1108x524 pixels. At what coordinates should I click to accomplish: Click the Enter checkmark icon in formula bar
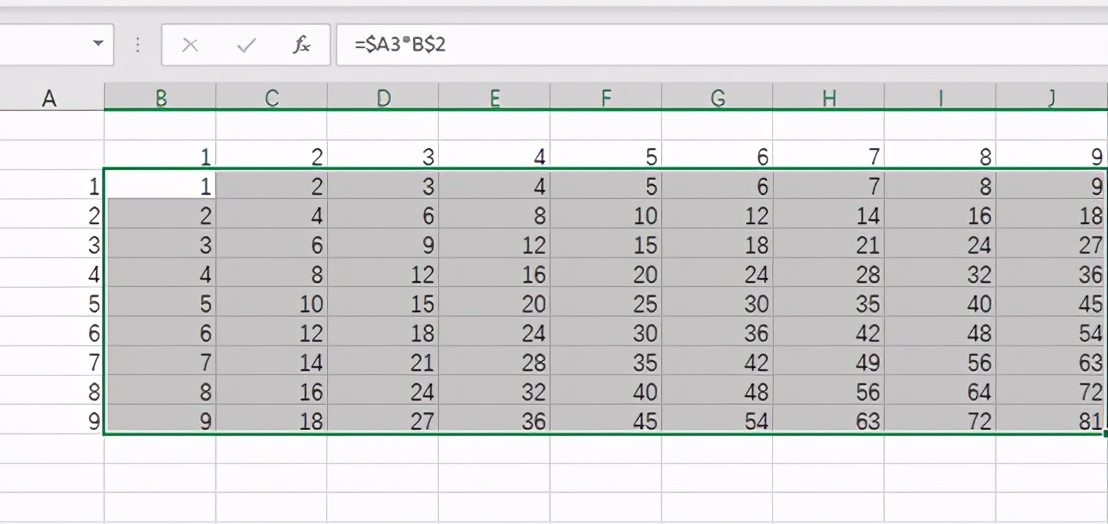click(x=246, y=45)
